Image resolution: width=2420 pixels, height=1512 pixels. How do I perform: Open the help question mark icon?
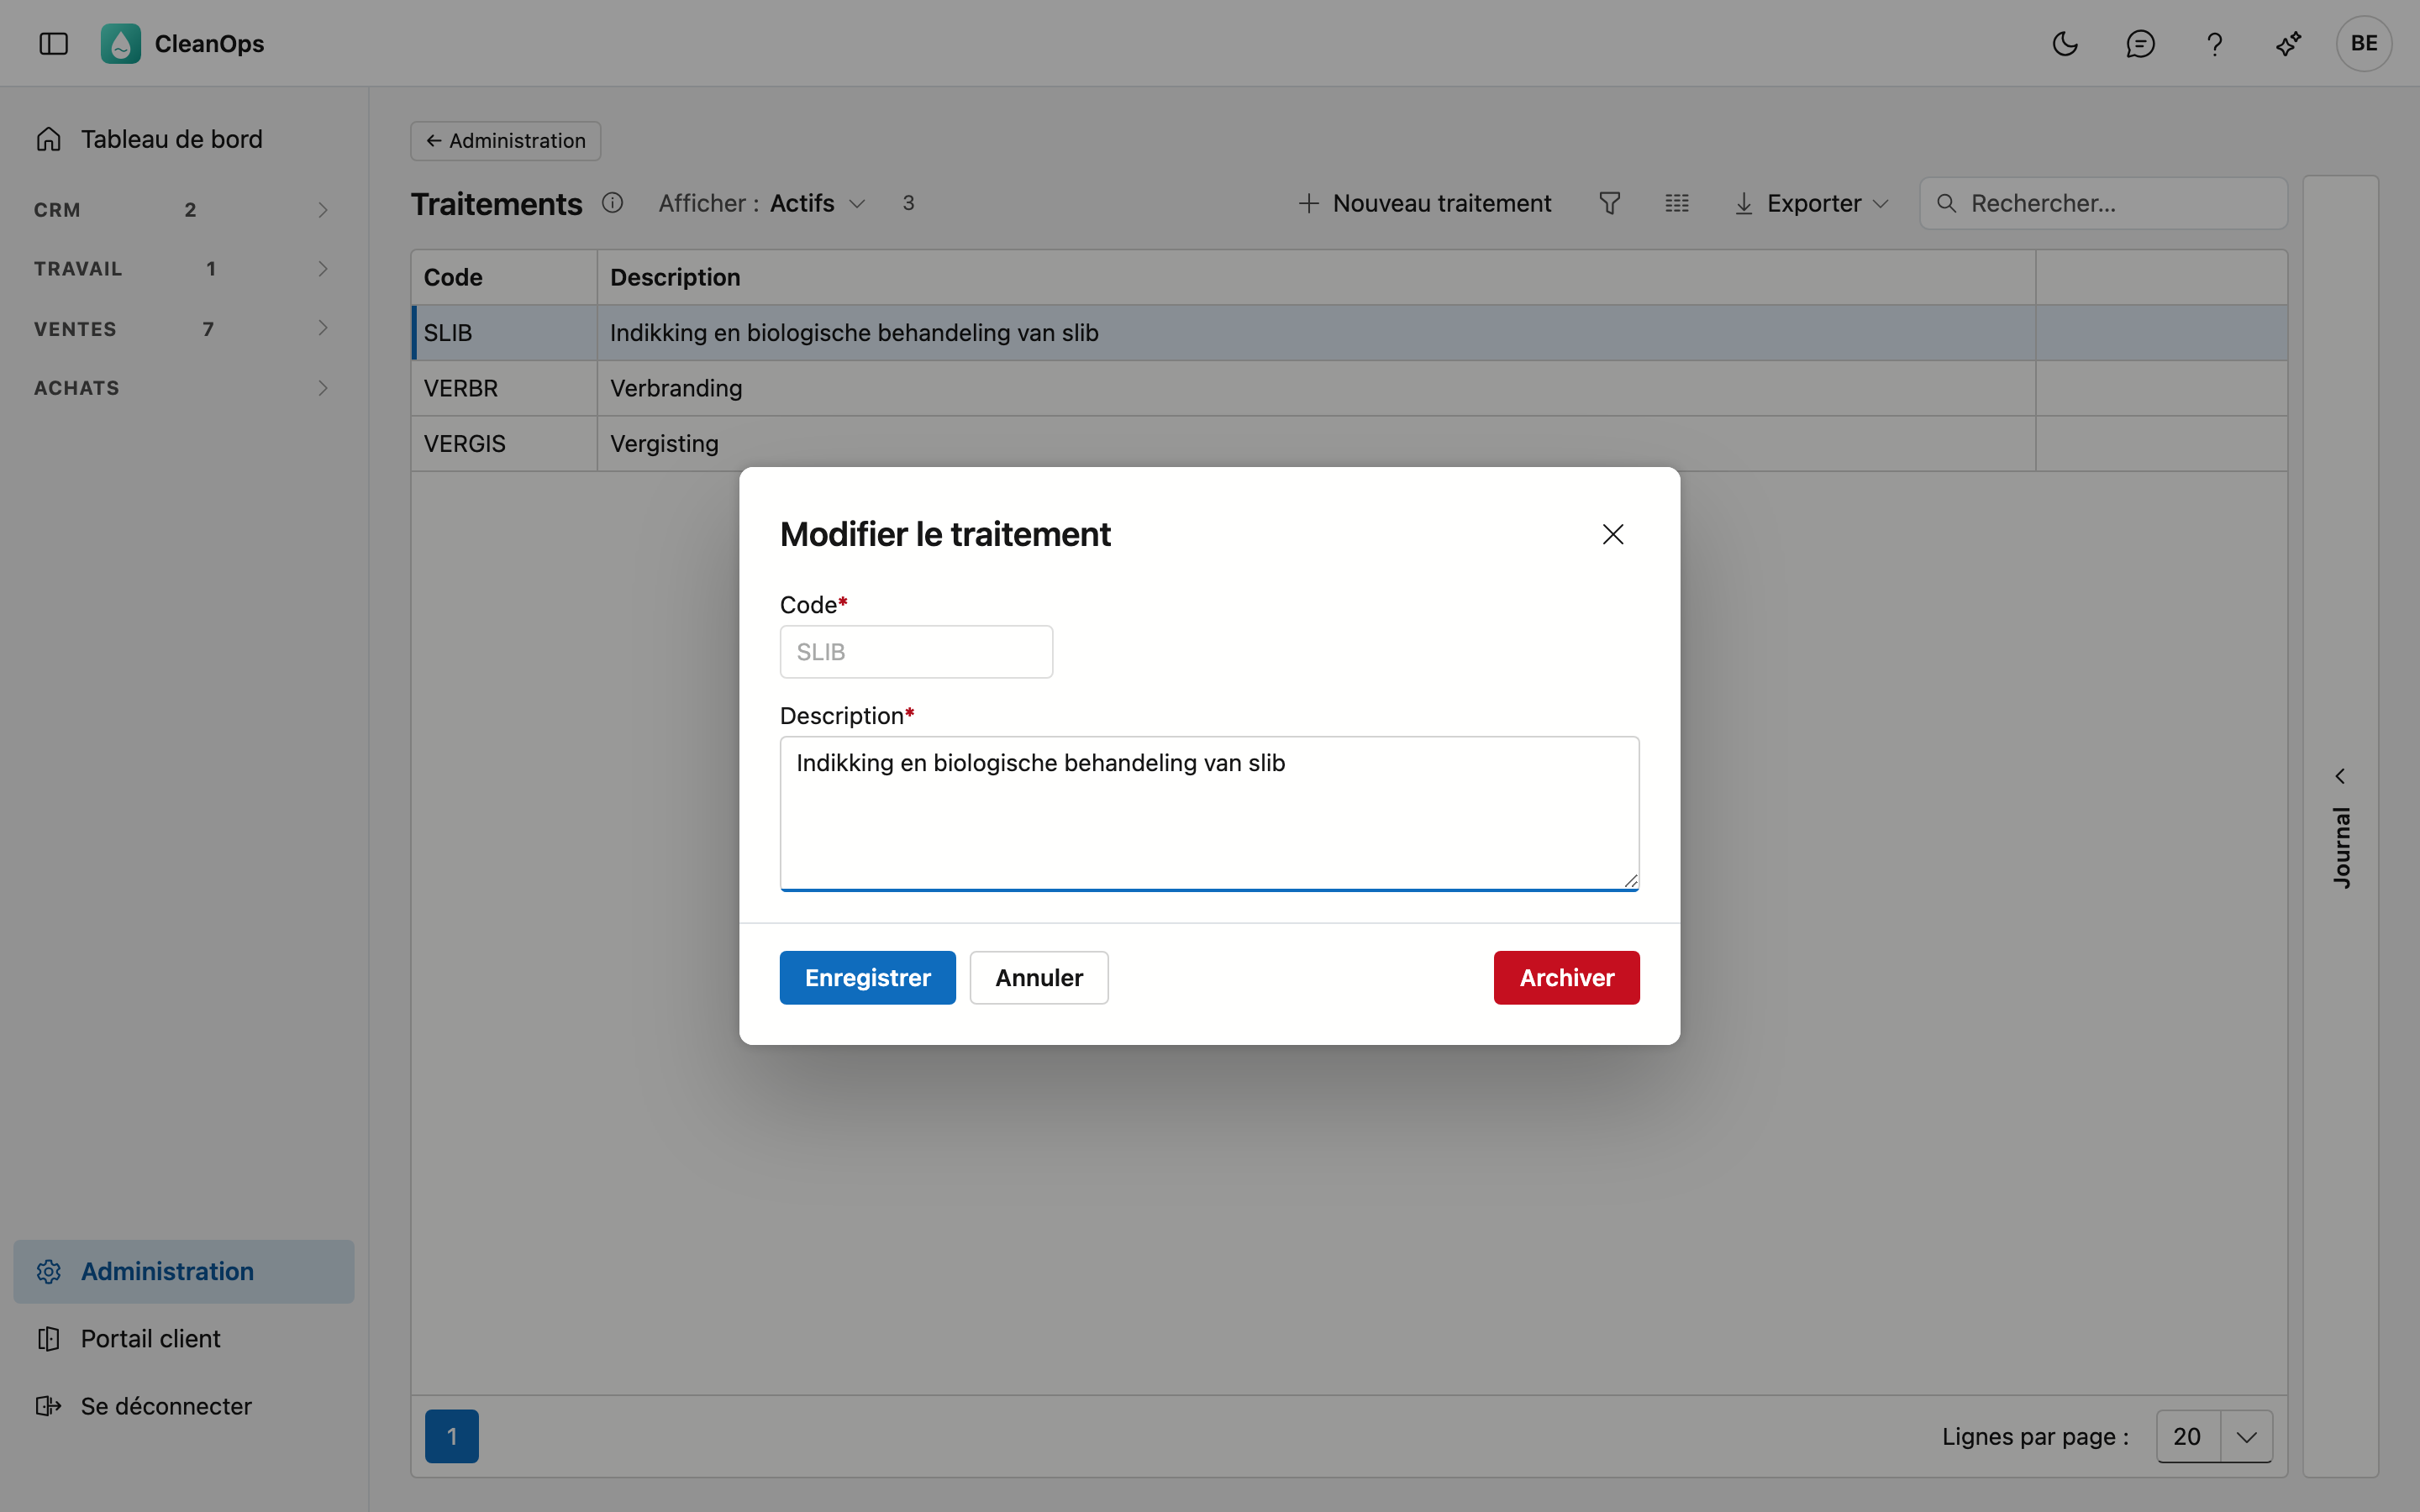click(x=2214, y=43)
